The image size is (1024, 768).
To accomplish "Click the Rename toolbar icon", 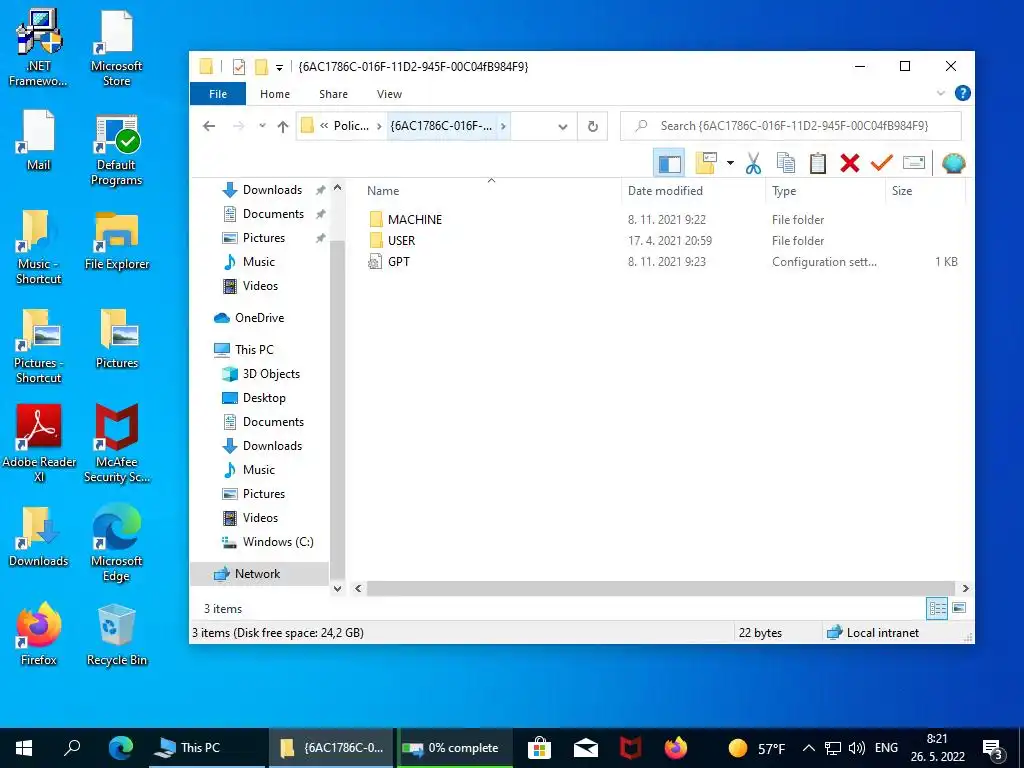I will coord(914,163).
